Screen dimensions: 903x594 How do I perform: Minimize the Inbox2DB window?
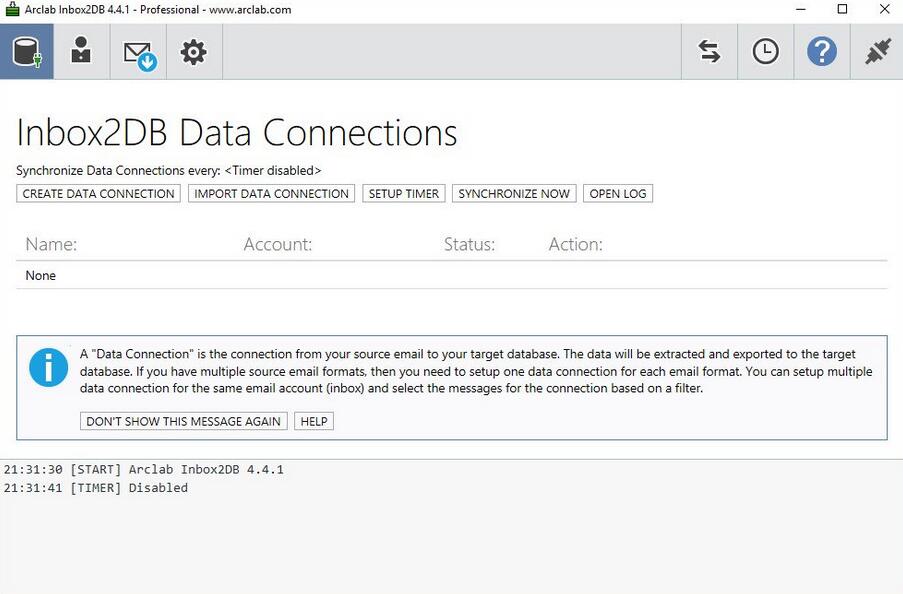(800, 9)
